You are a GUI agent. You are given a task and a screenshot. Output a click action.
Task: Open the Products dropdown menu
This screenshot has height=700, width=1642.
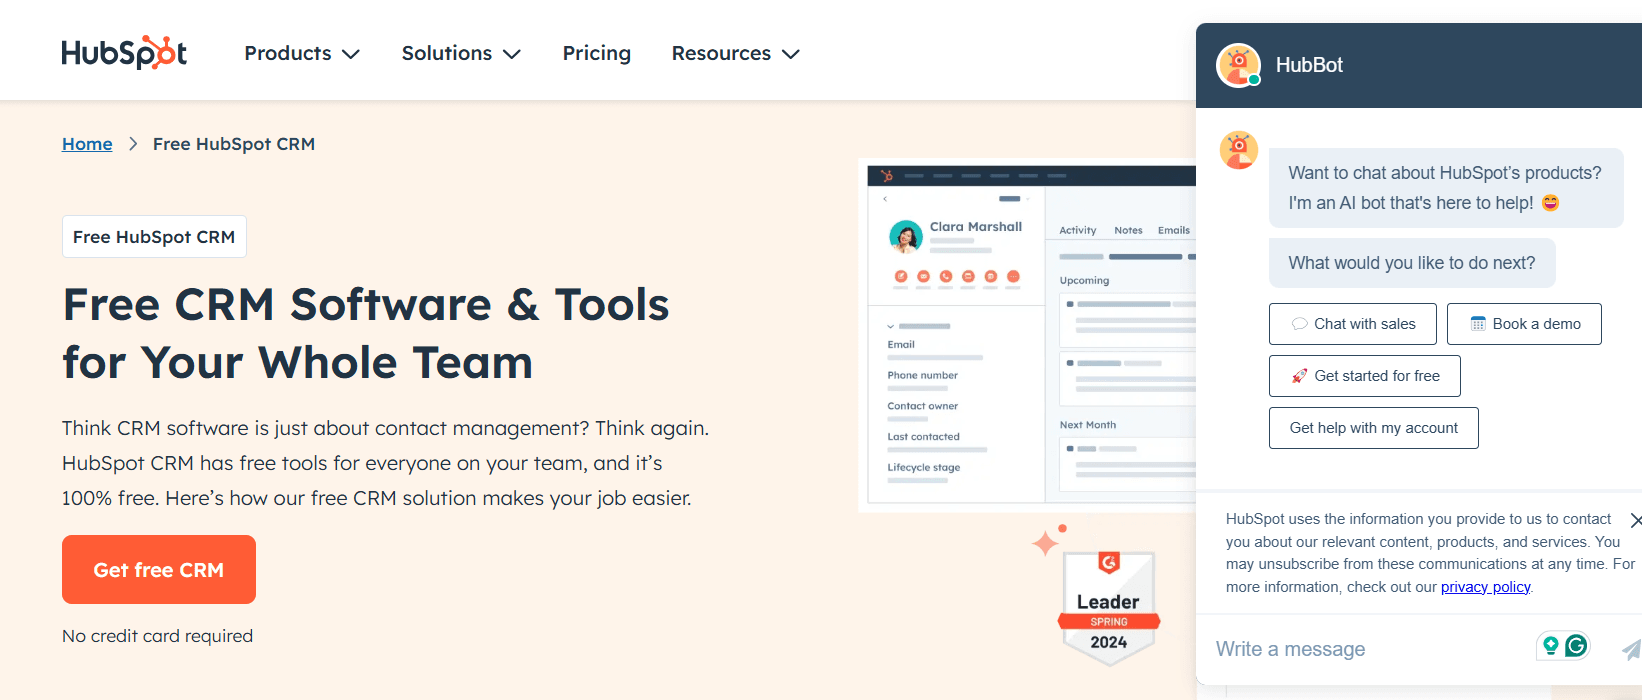point(302,53)
